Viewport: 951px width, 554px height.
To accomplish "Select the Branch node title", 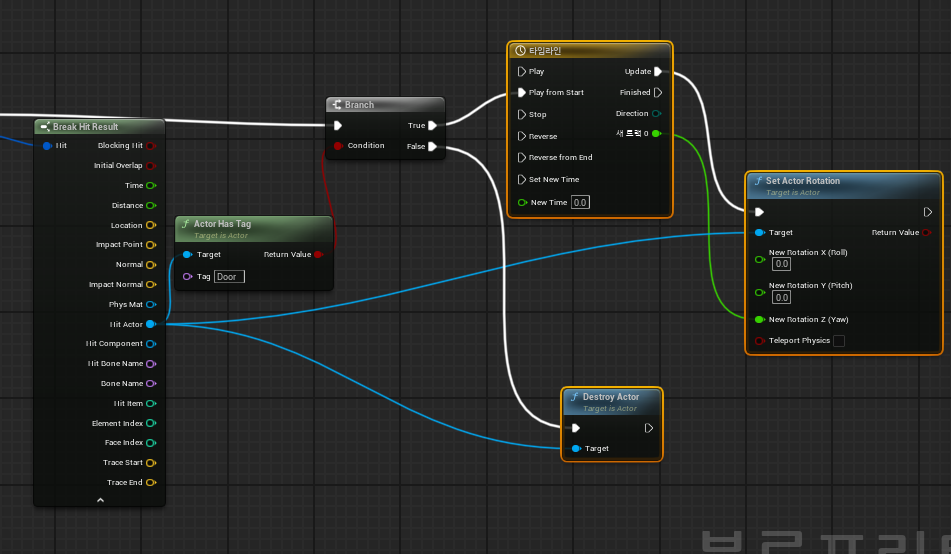I will [x=359, y=105].
